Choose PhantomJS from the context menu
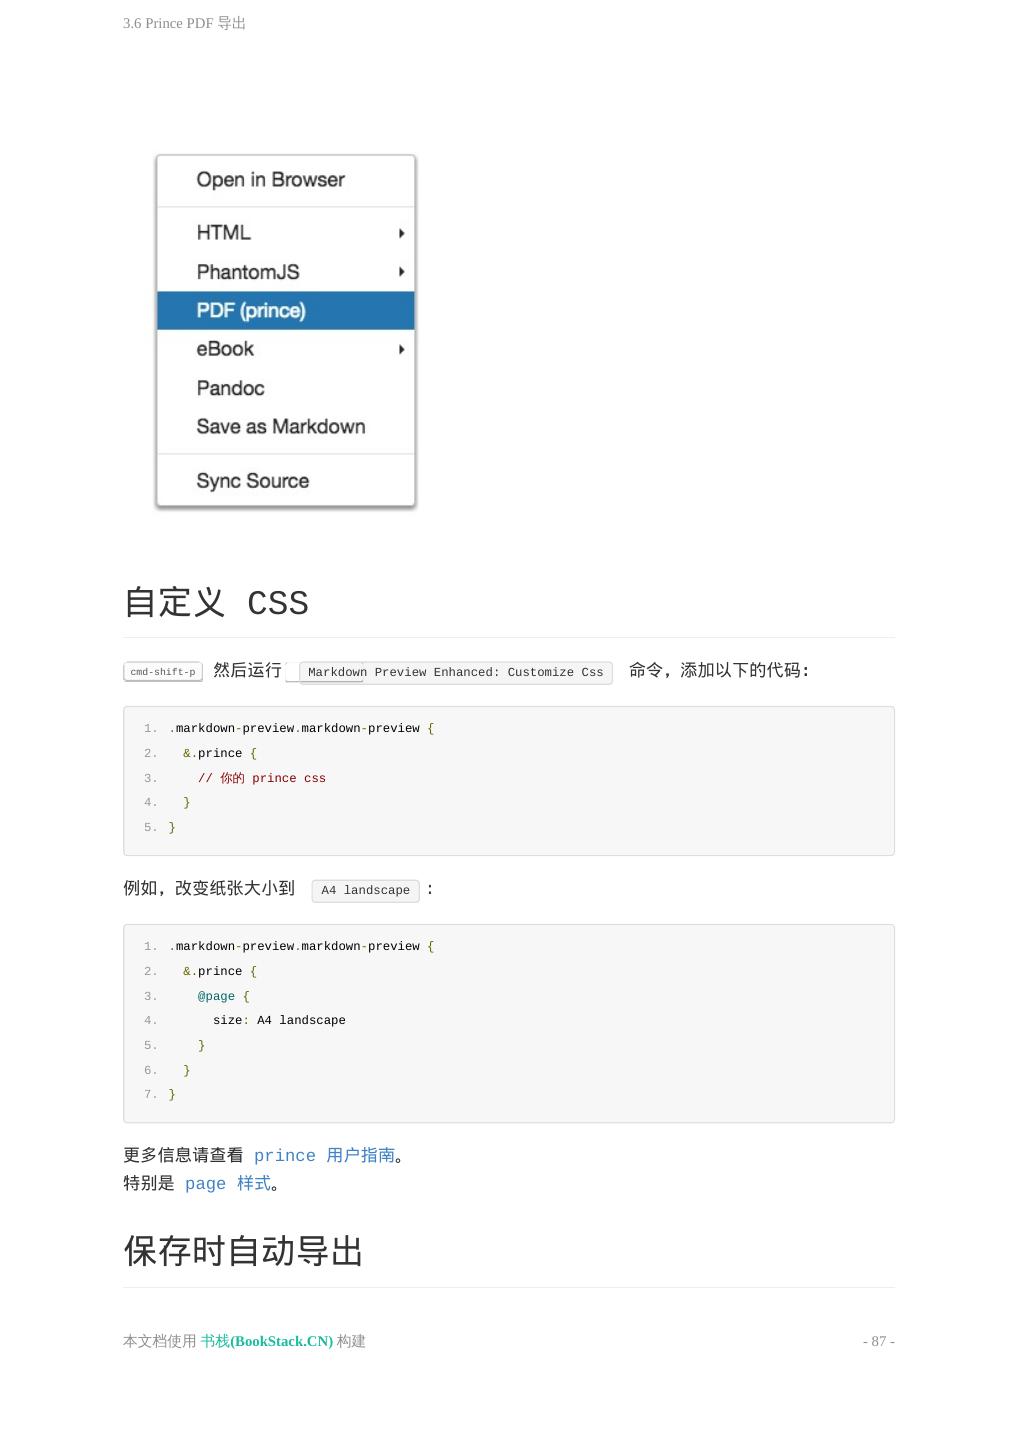The image size is (1019, 1440). (285, 272)
